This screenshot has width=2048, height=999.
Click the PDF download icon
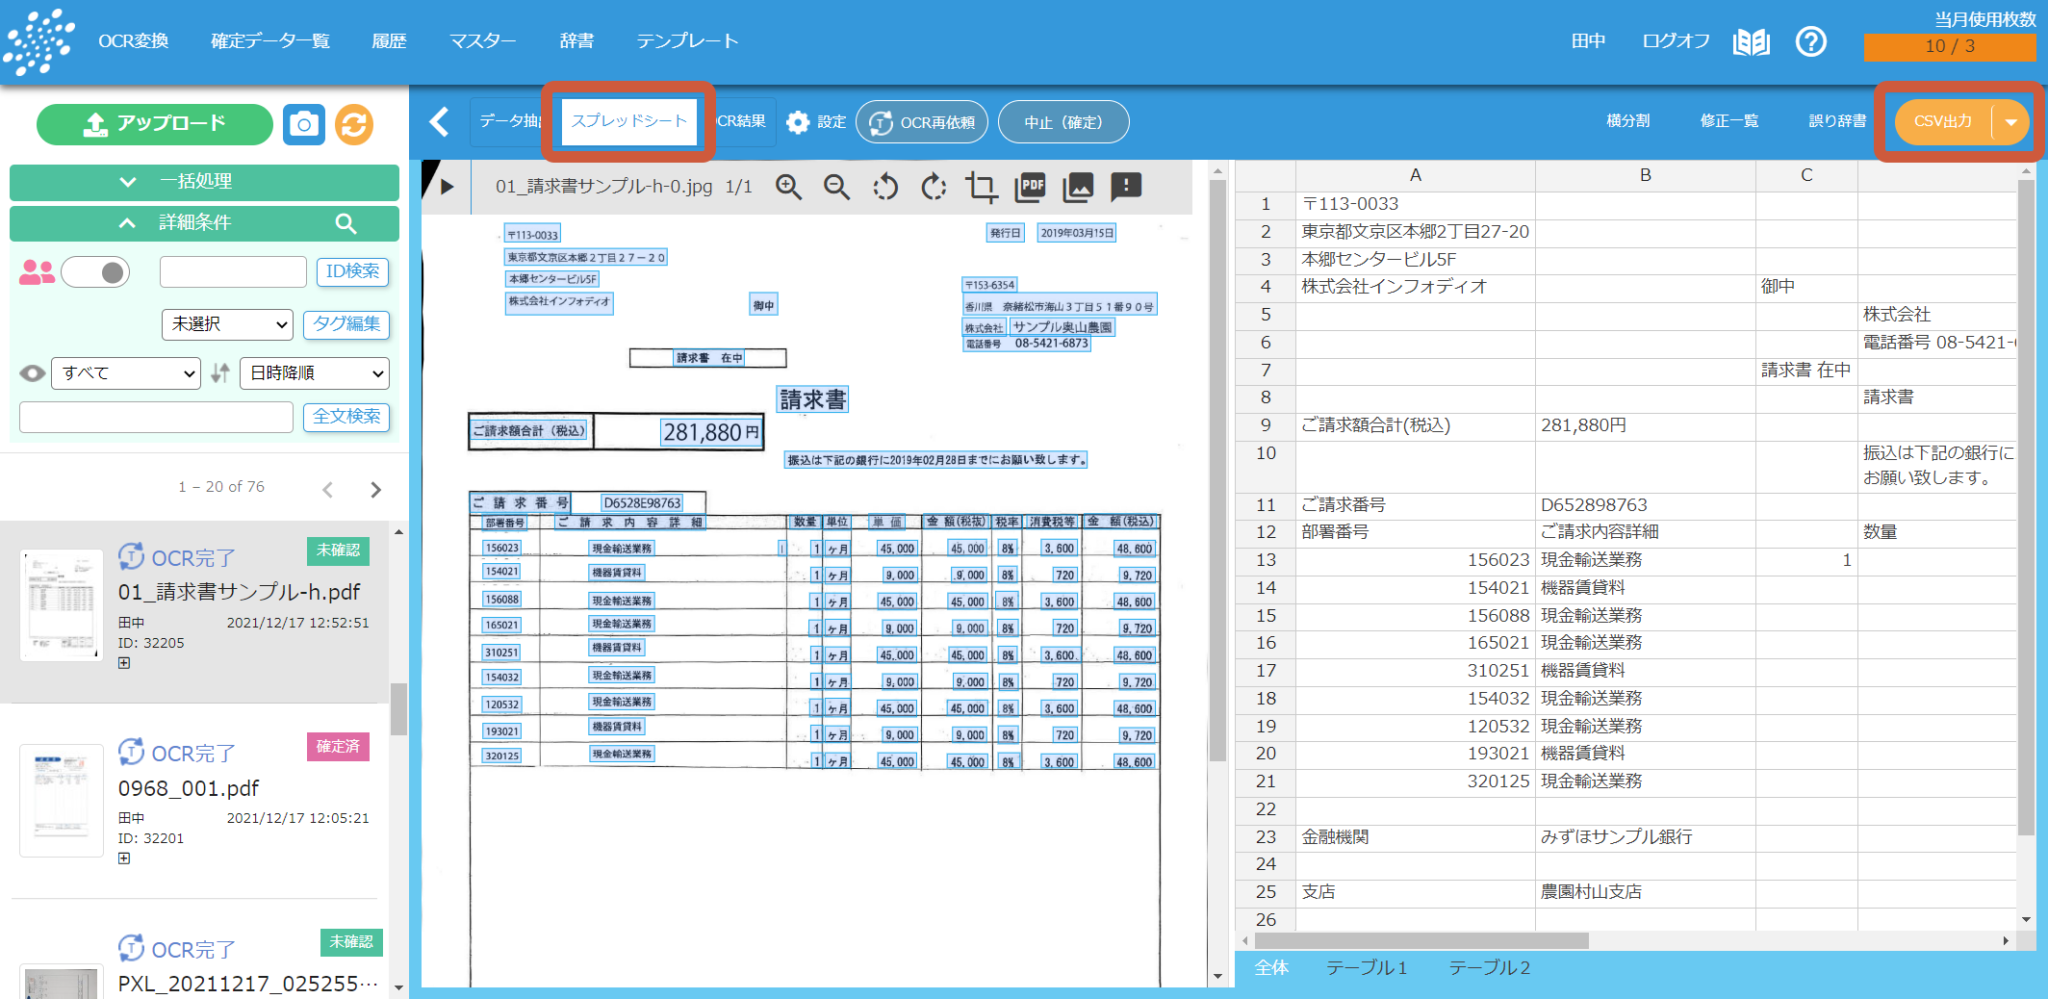point(1030,187)
